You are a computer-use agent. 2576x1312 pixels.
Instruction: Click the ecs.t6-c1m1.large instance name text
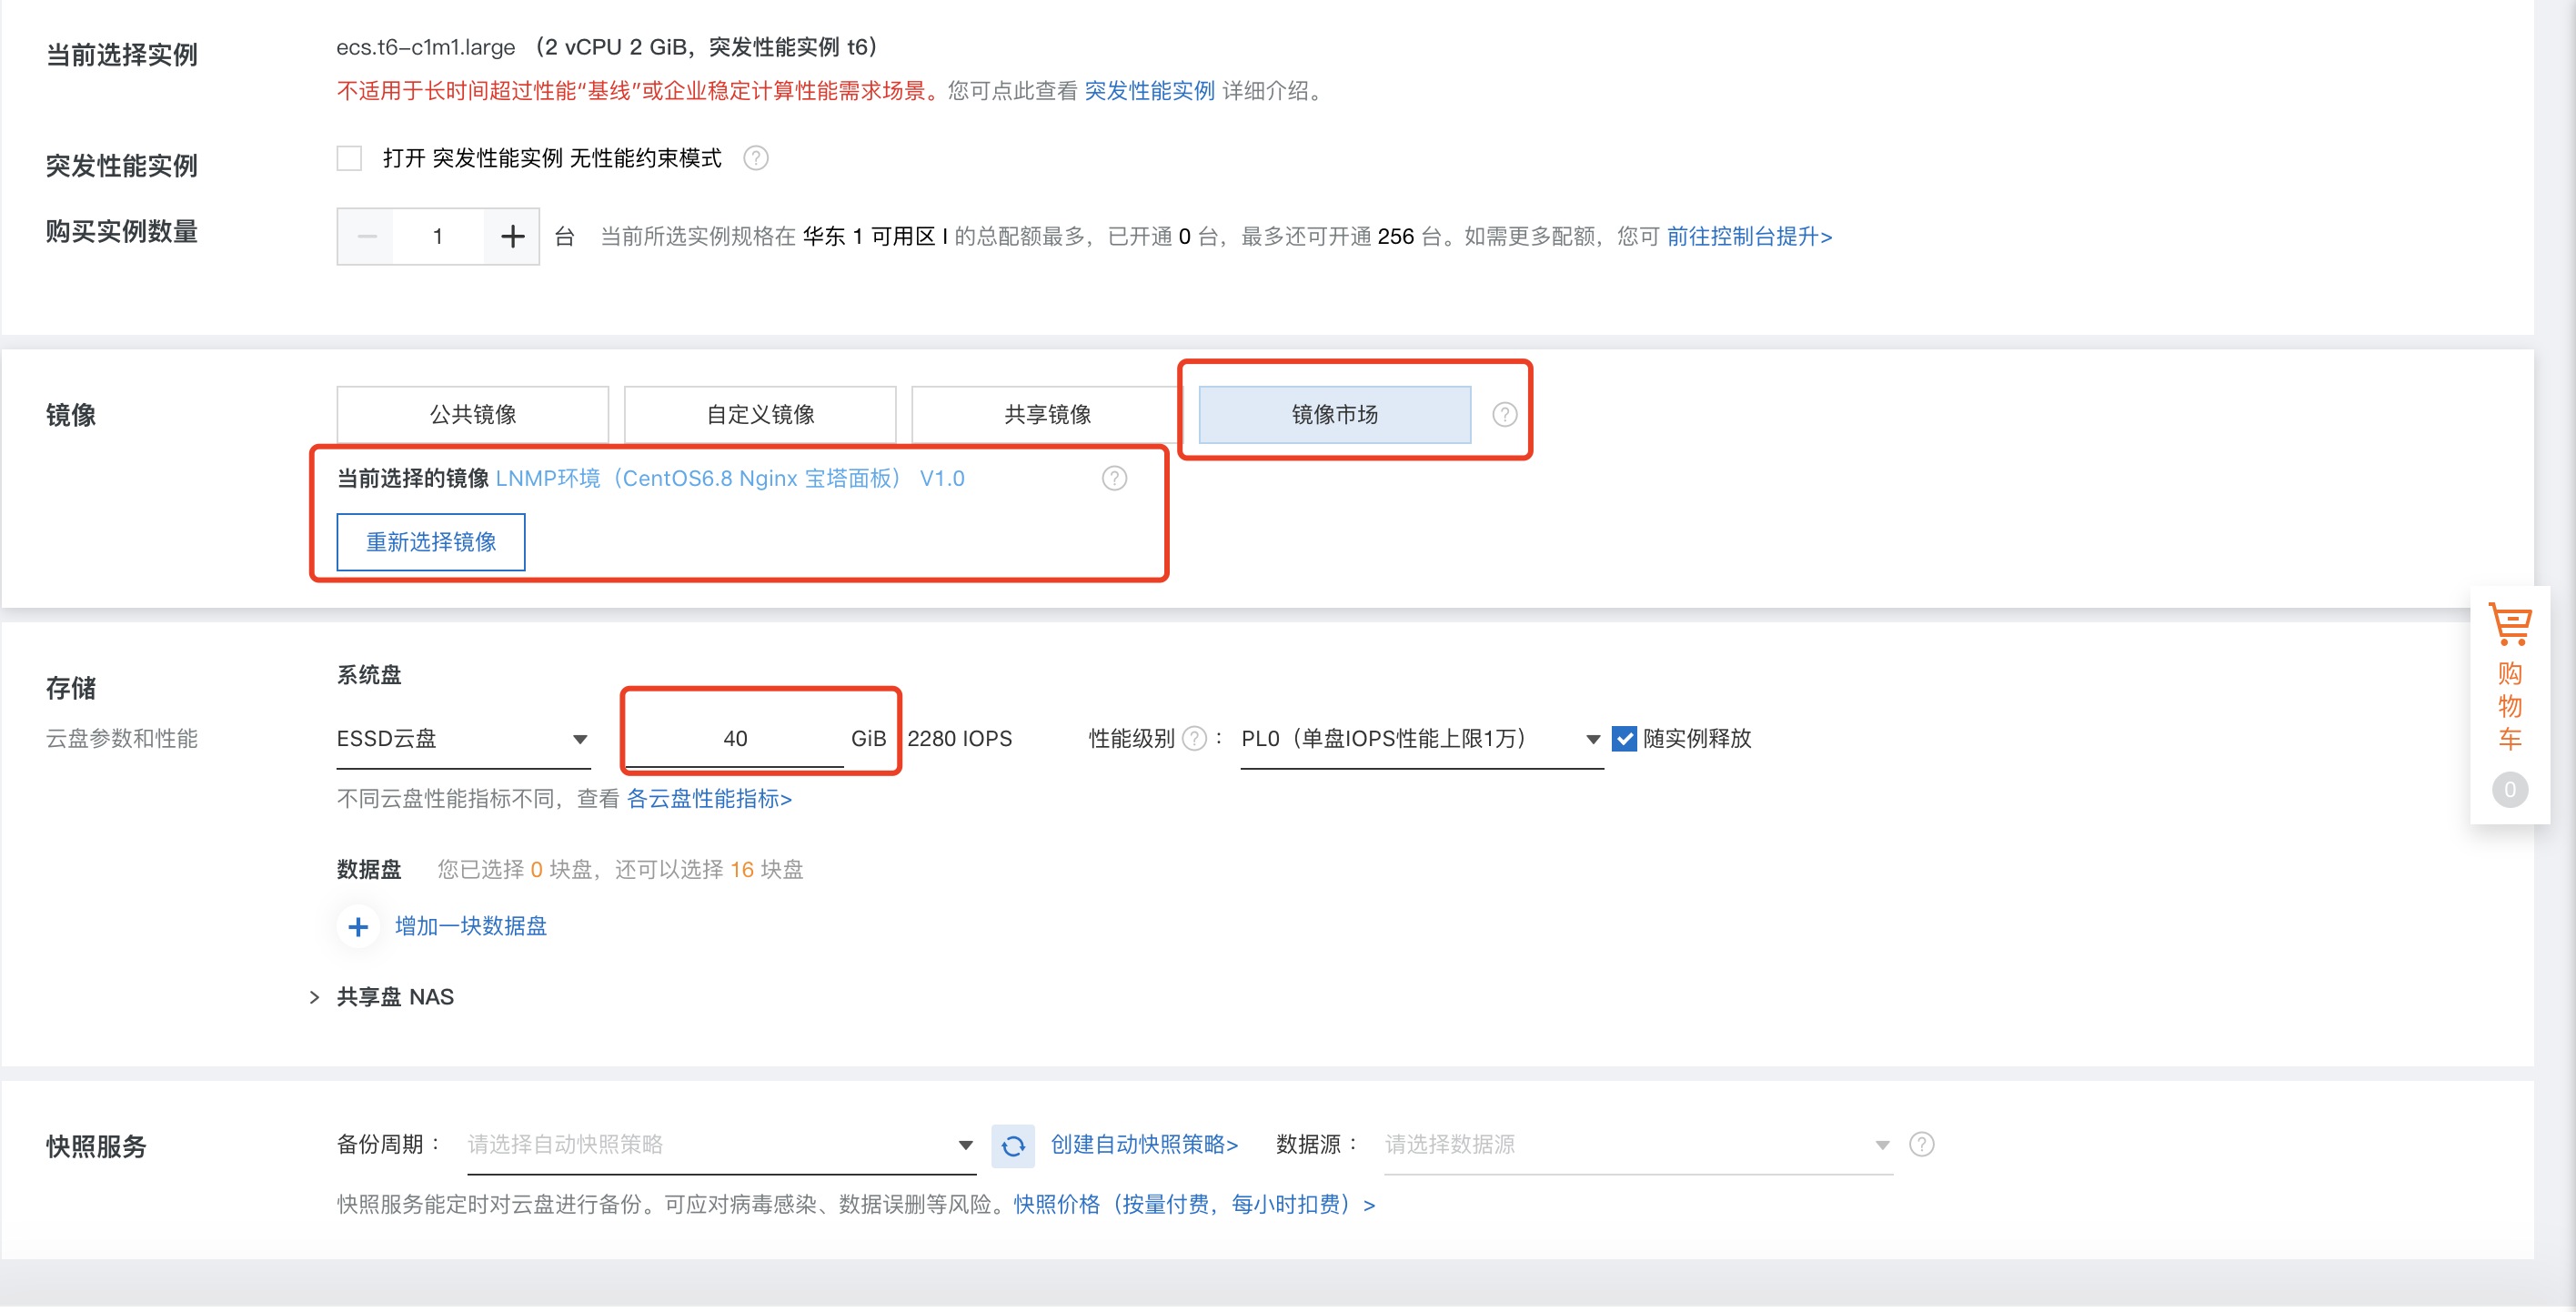pos(425,47)
